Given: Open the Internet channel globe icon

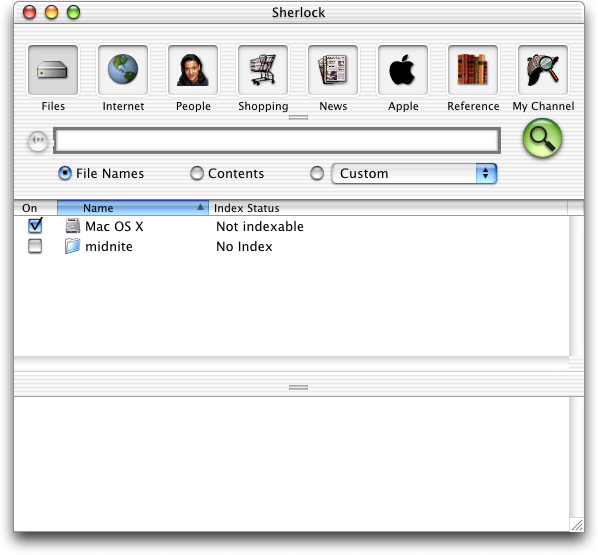Looking at the screenshot, I should (x=123, y=70).
